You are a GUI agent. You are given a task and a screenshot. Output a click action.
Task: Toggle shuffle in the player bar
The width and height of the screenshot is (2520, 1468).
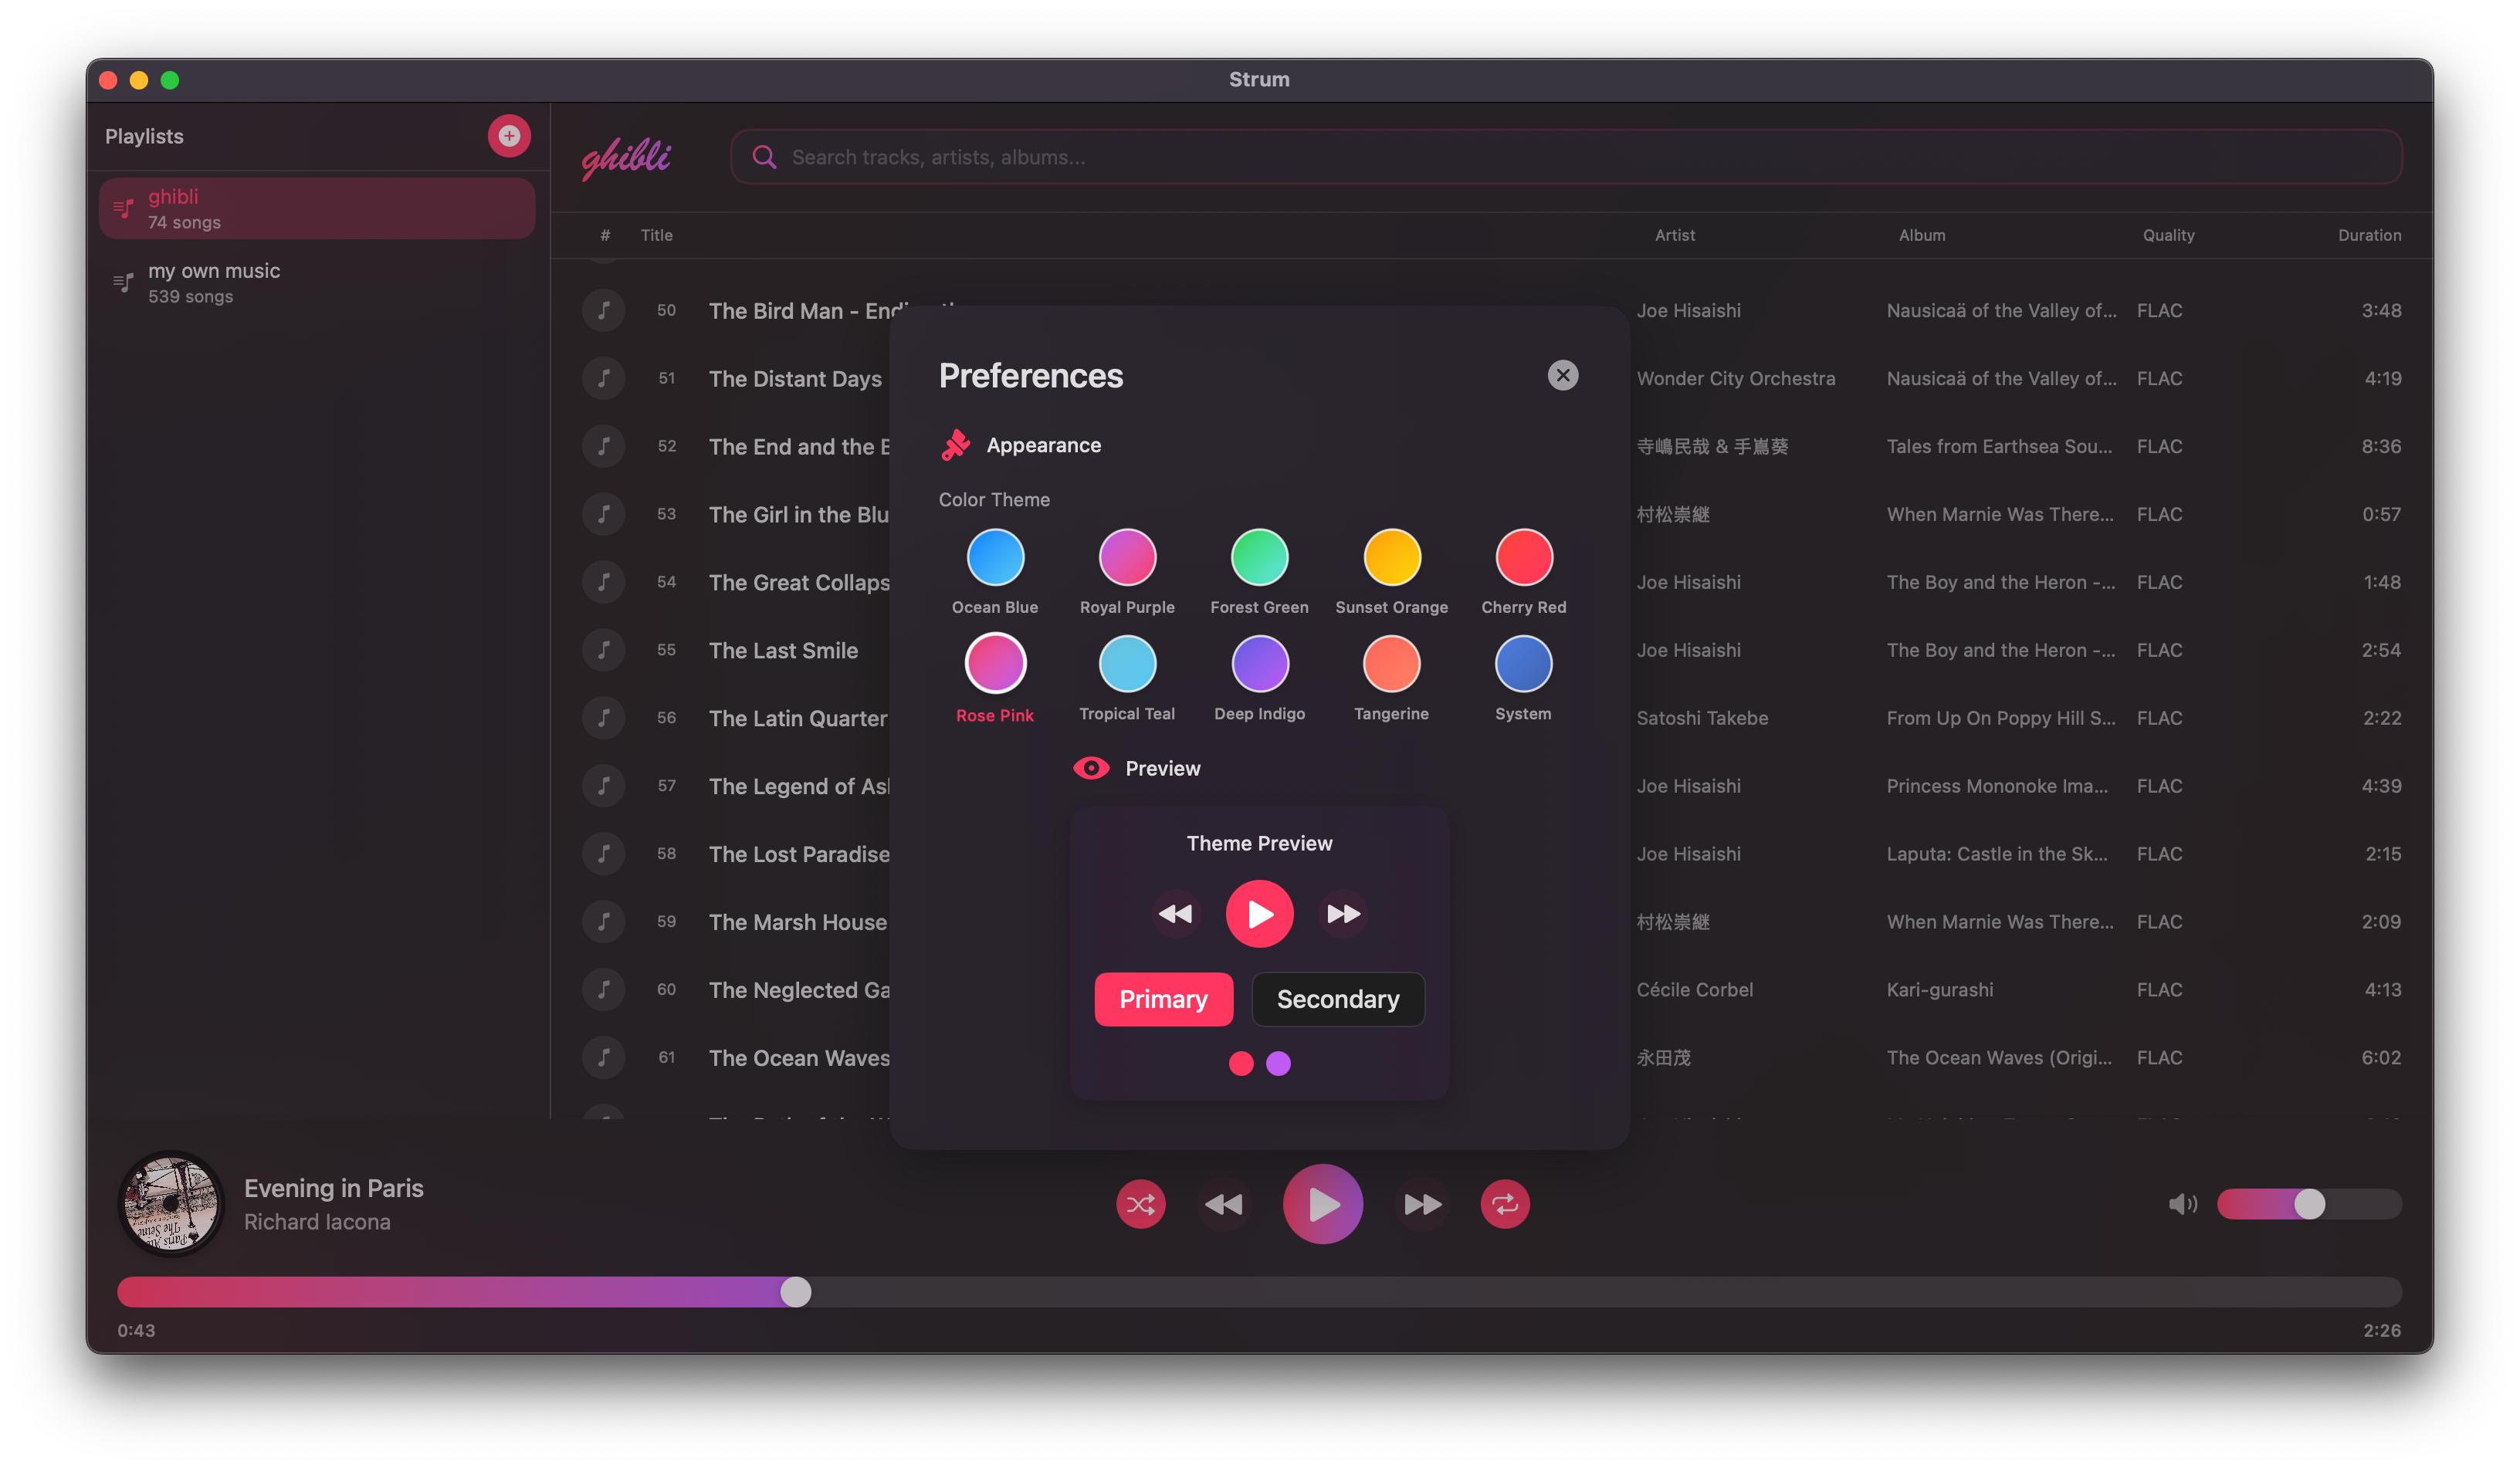pos(1140,1204)
